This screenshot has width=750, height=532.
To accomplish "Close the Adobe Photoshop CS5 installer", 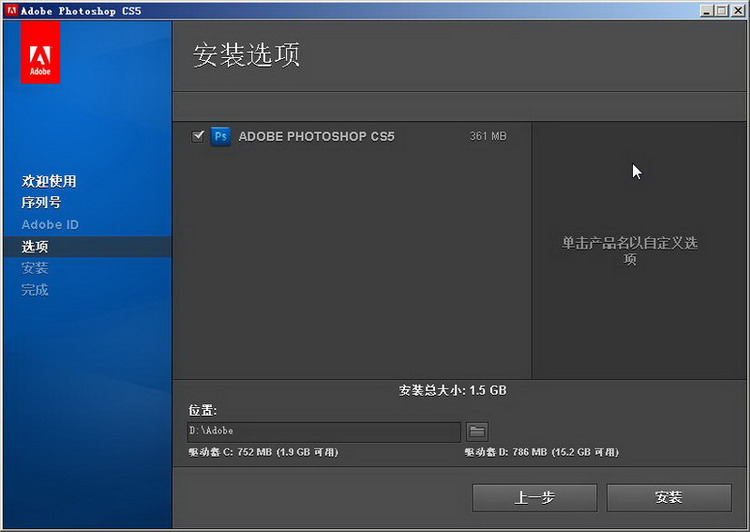I will pos(738,11).
